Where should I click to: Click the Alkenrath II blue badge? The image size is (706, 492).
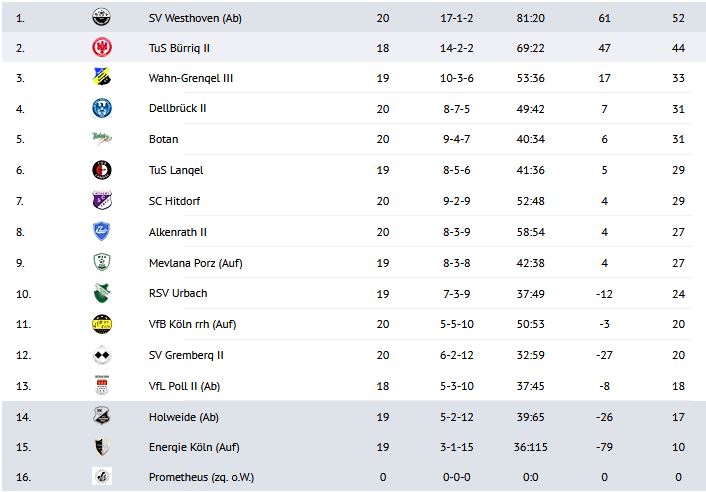click(101, 232)
